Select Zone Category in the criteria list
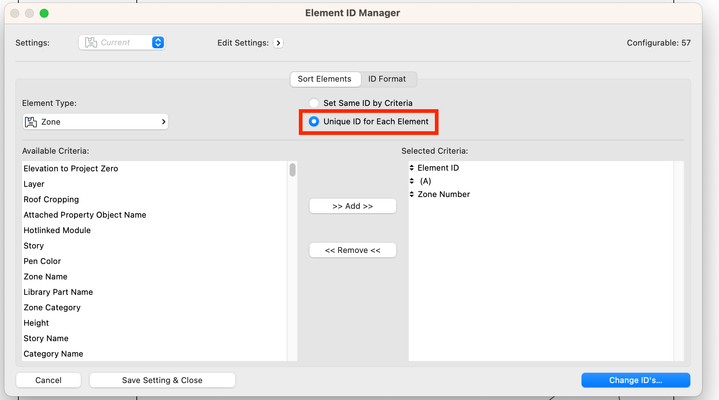Screen dimensions: 719x400 pyautogui.click(x=52, y=307)
